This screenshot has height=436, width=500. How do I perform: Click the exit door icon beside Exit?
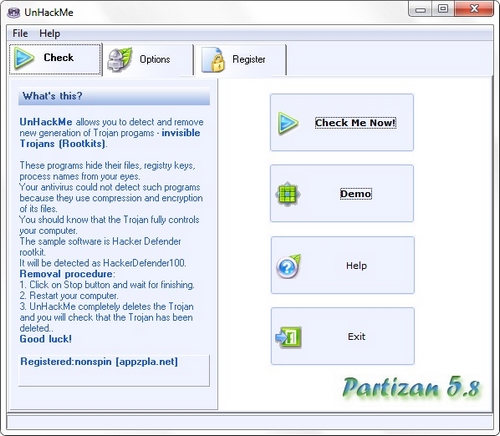288,337
